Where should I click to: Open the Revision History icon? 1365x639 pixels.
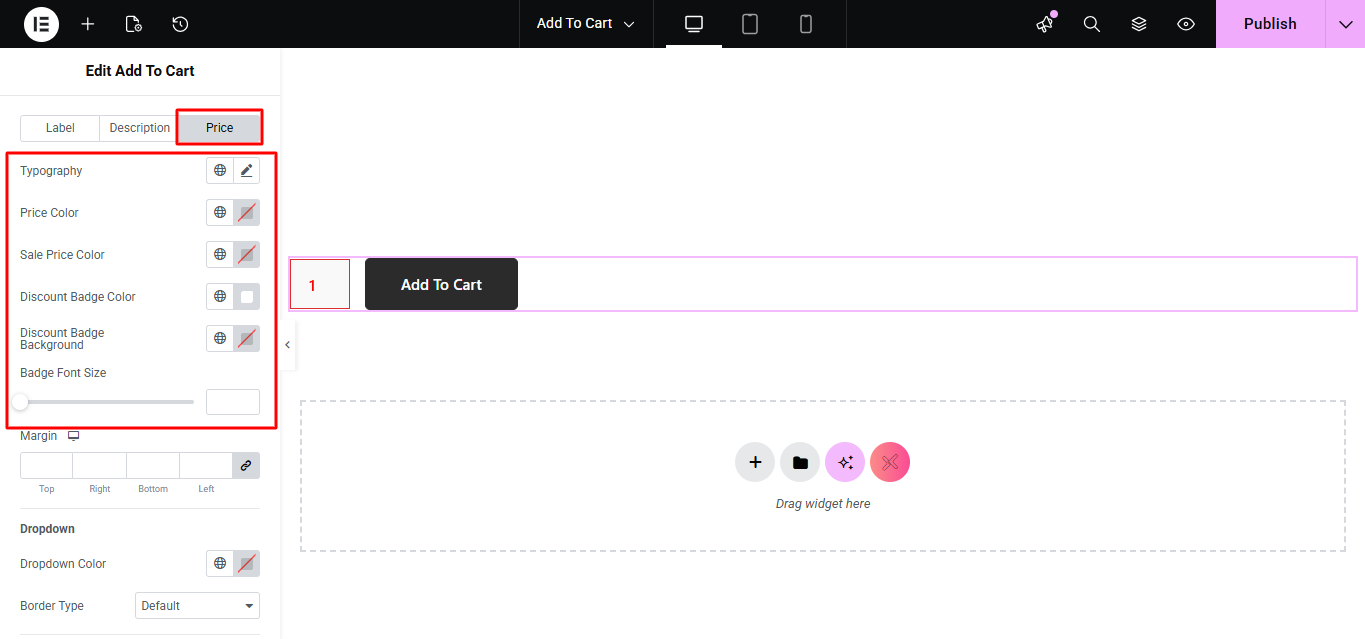tap(180, 24)
